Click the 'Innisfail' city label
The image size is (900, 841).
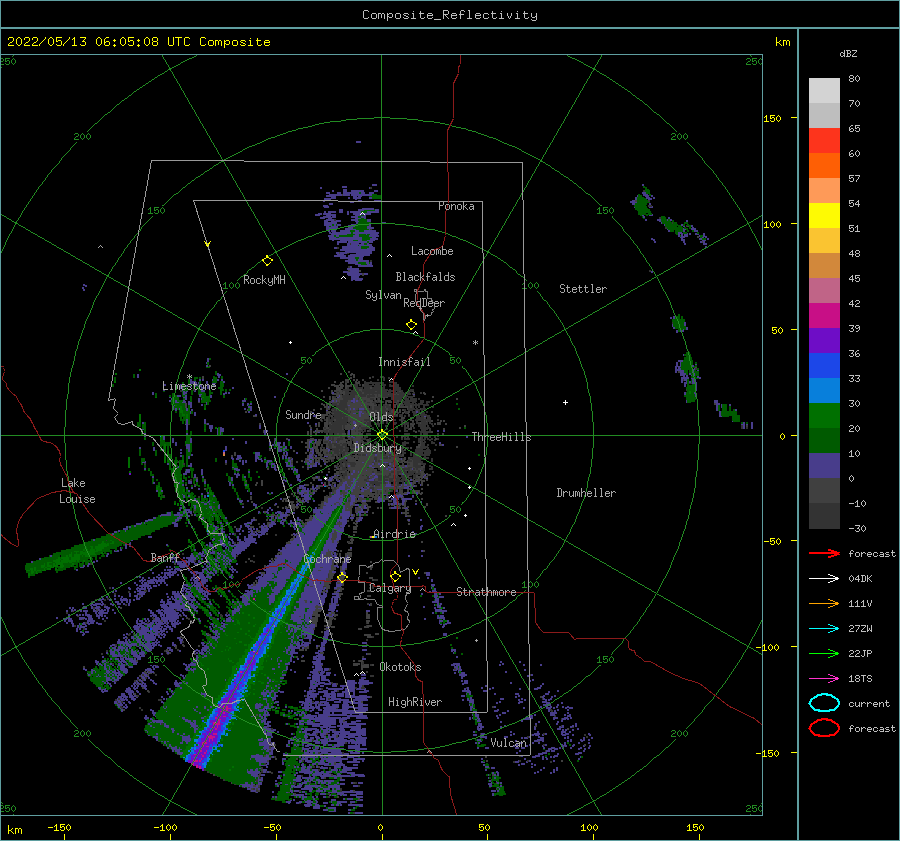(x=404, y=362)
